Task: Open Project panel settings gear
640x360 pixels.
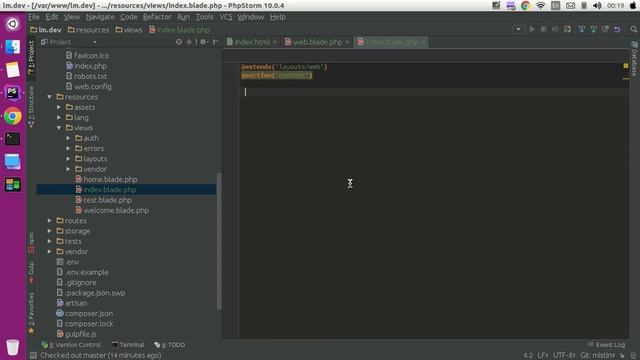Action: click(x=203, y=42)
